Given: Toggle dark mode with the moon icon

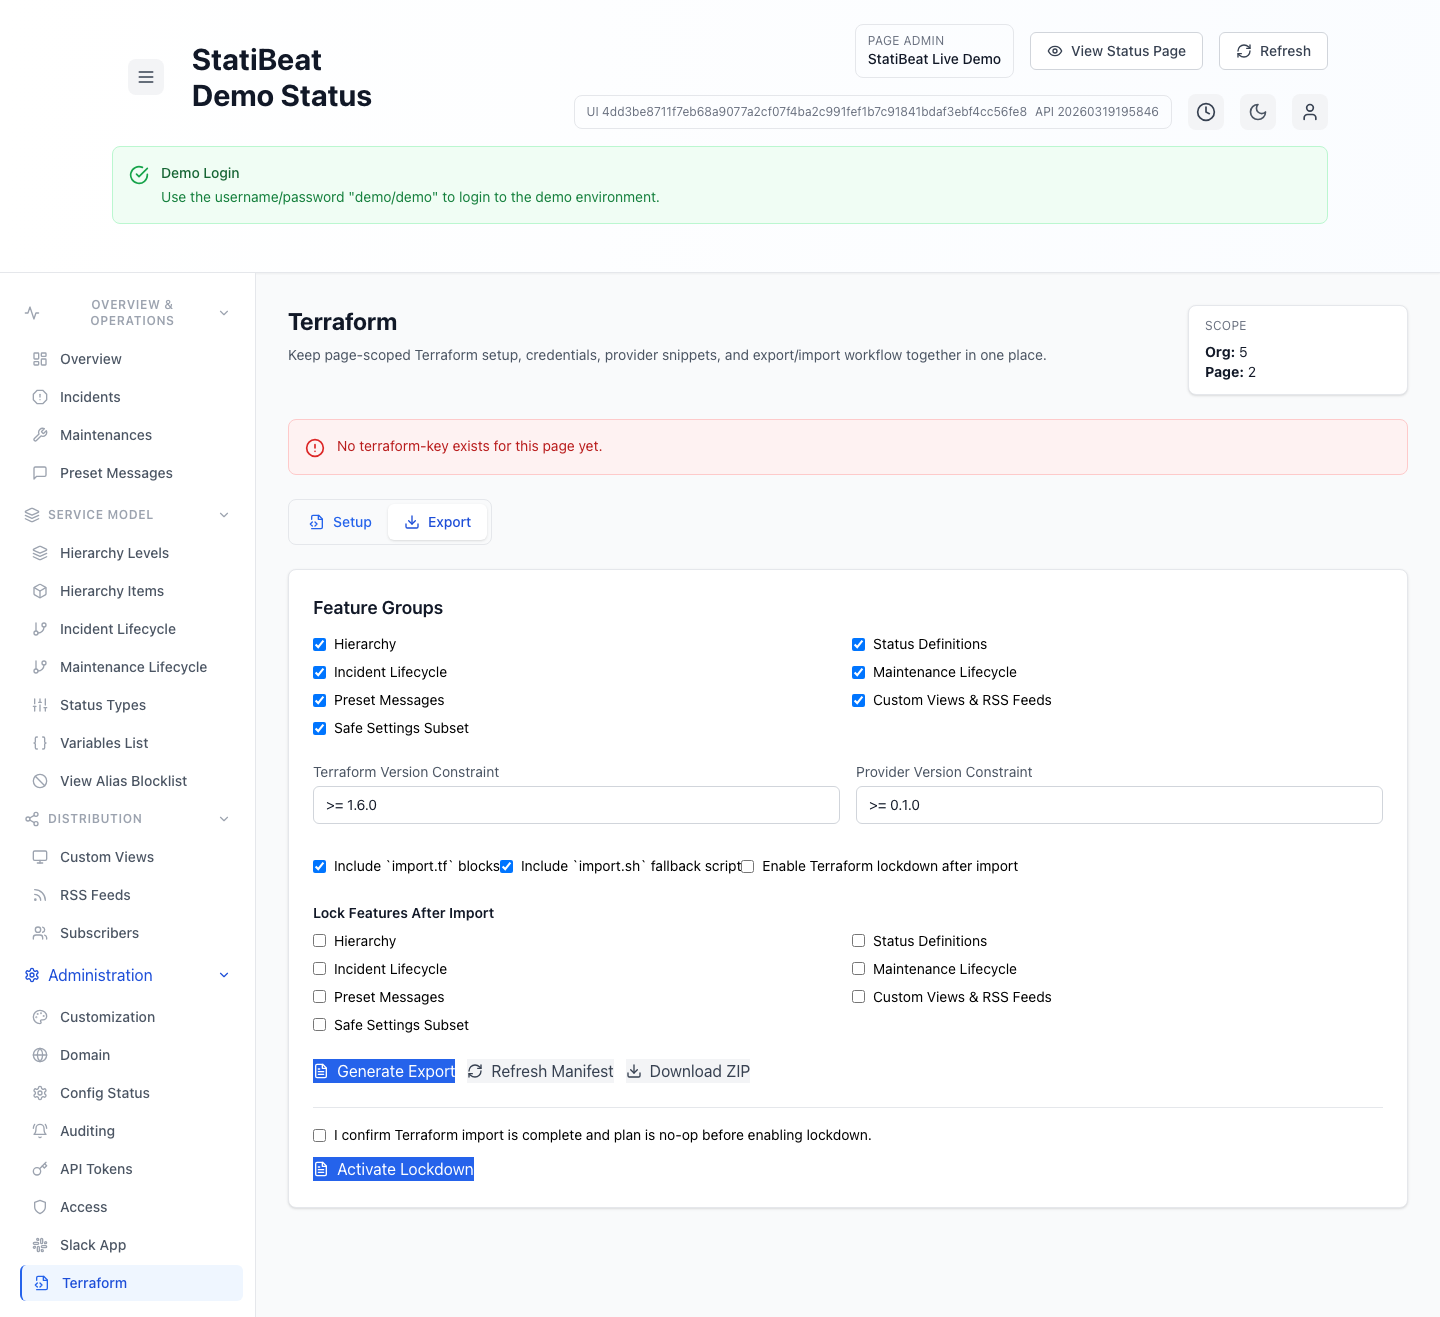Looking at the screenshot, I should 1257,111.
